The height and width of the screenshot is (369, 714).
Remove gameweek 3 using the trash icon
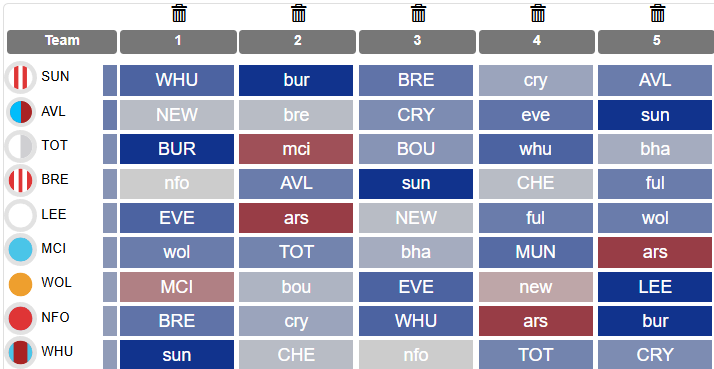(x=418, y=13)
